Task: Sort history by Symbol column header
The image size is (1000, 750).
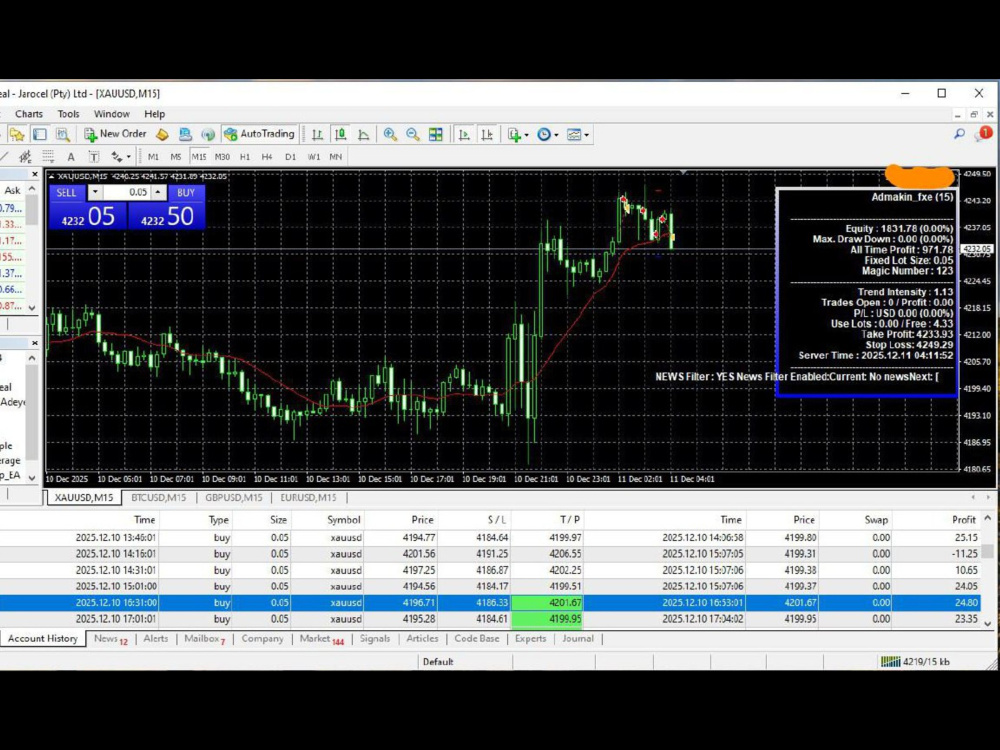Action: pos(344,520)
